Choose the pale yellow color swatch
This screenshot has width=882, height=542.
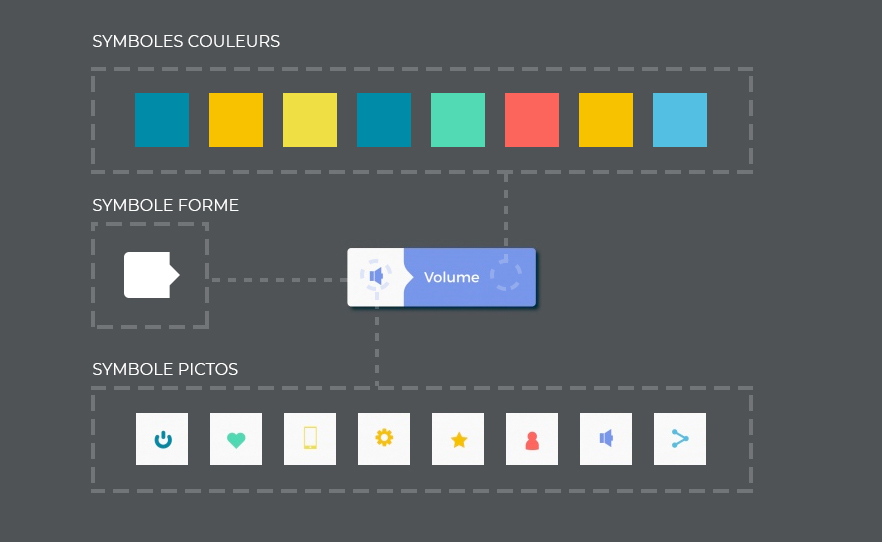[310, 120]
